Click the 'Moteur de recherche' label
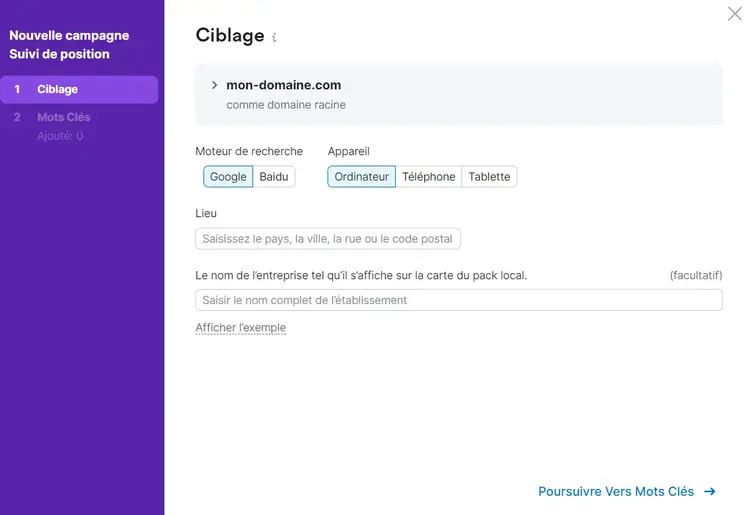 pos(249,151)
